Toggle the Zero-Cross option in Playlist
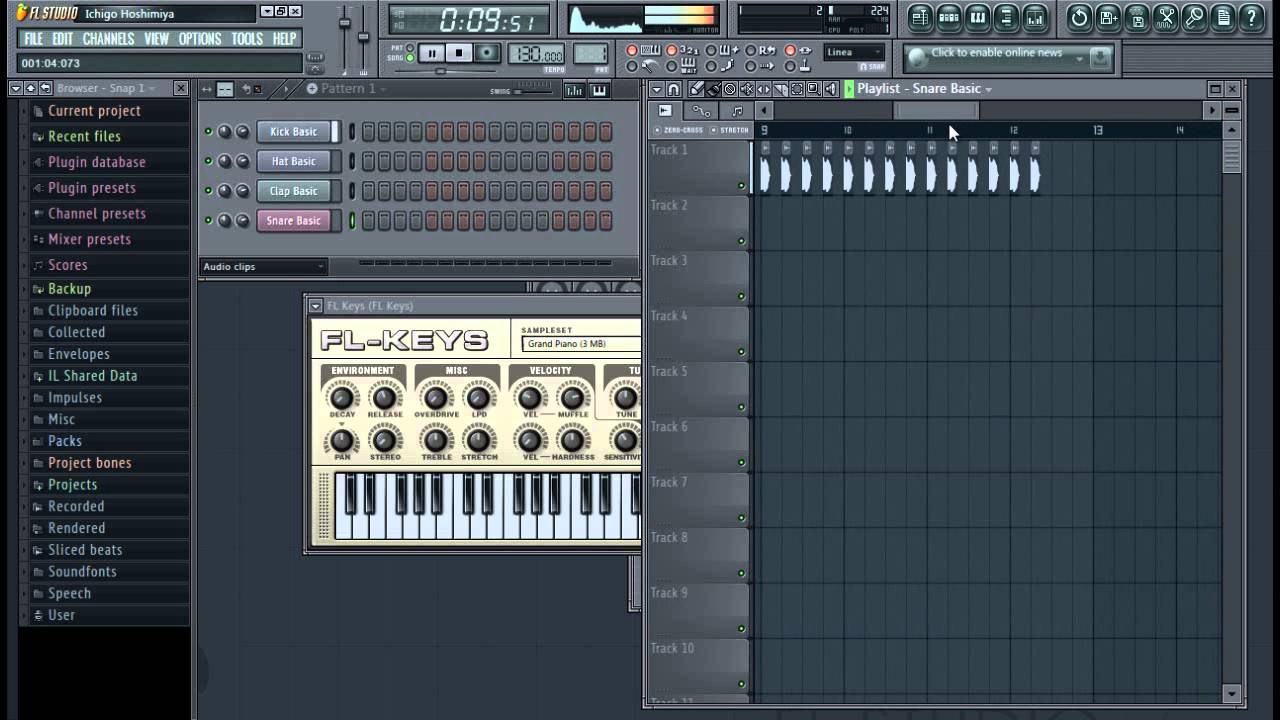 680,130
